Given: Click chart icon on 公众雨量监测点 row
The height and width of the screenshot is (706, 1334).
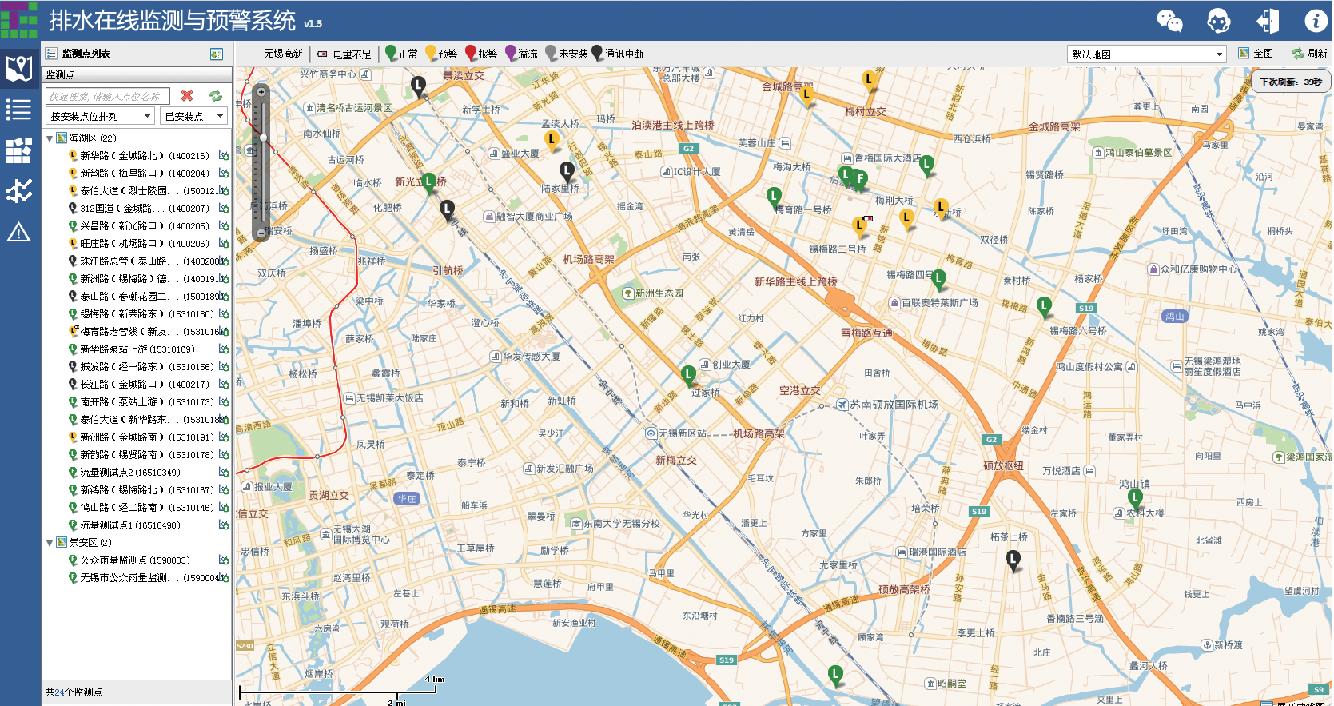Looking at the screenshot, I should (x=224, y=560).
